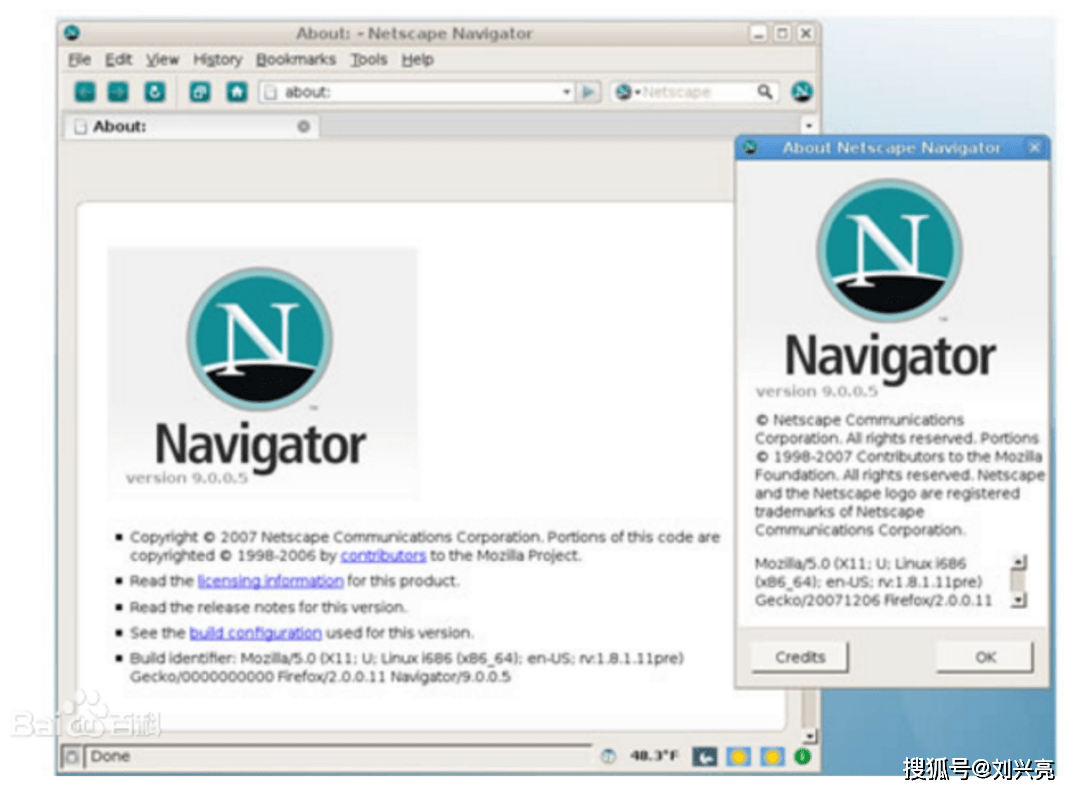Select the About: tab
Image resolution: width=1080 pixels, height=793 pixels.
pos(192,126)
